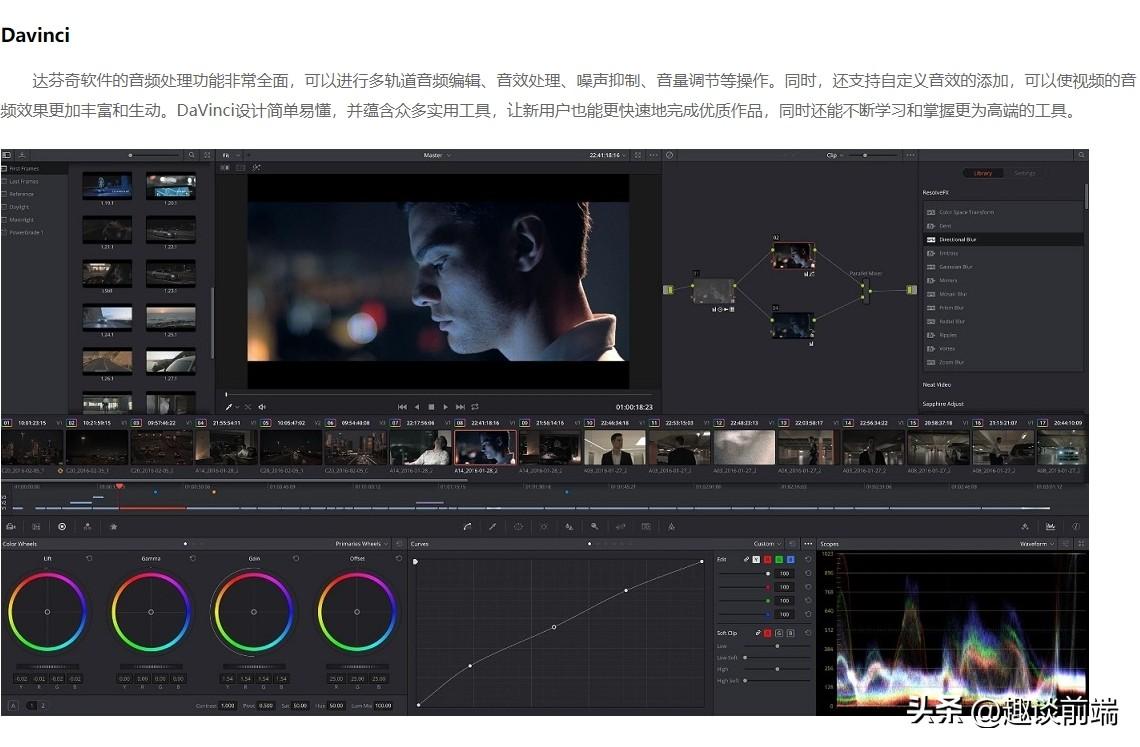
Task: Click the highlight wand icon above the viewer
Action: tap(257, 168)
